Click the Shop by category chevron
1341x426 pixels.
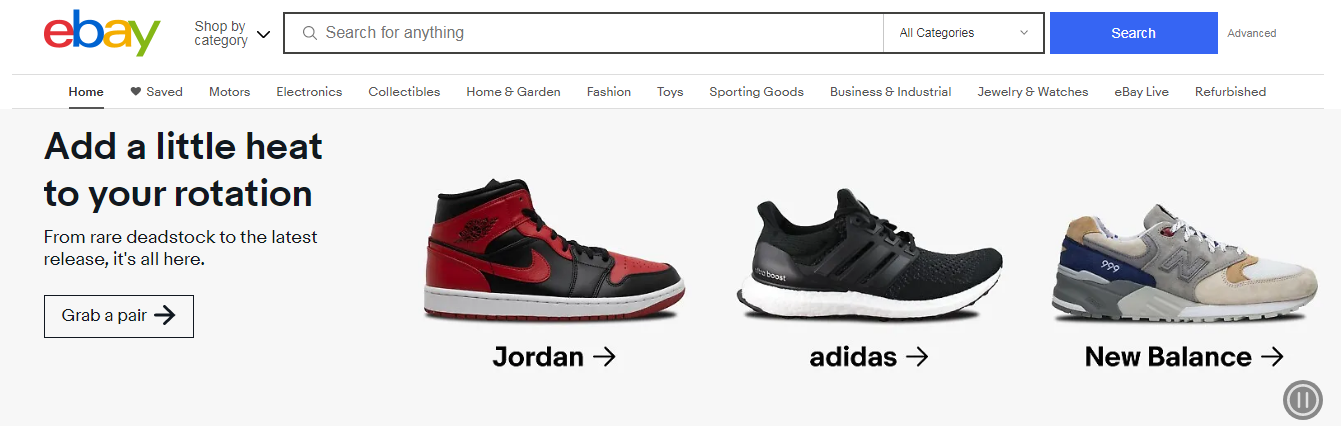point(263,34)
